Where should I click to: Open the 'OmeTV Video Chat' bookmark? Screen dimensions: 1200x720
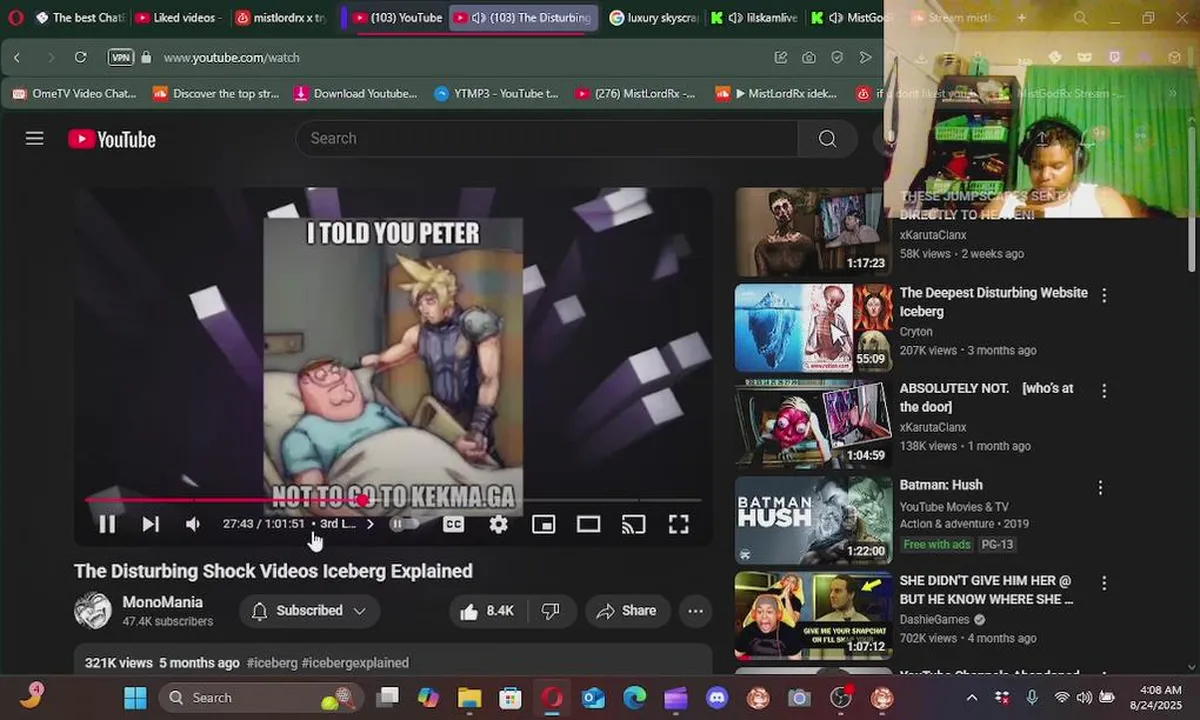pos(74,93)
